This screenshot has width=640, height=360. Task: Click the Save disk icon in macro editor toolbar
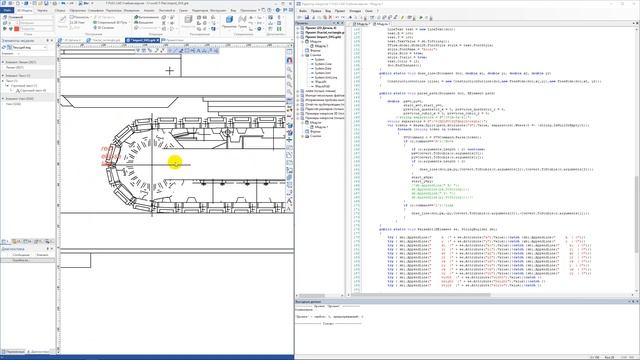(307, 18)
